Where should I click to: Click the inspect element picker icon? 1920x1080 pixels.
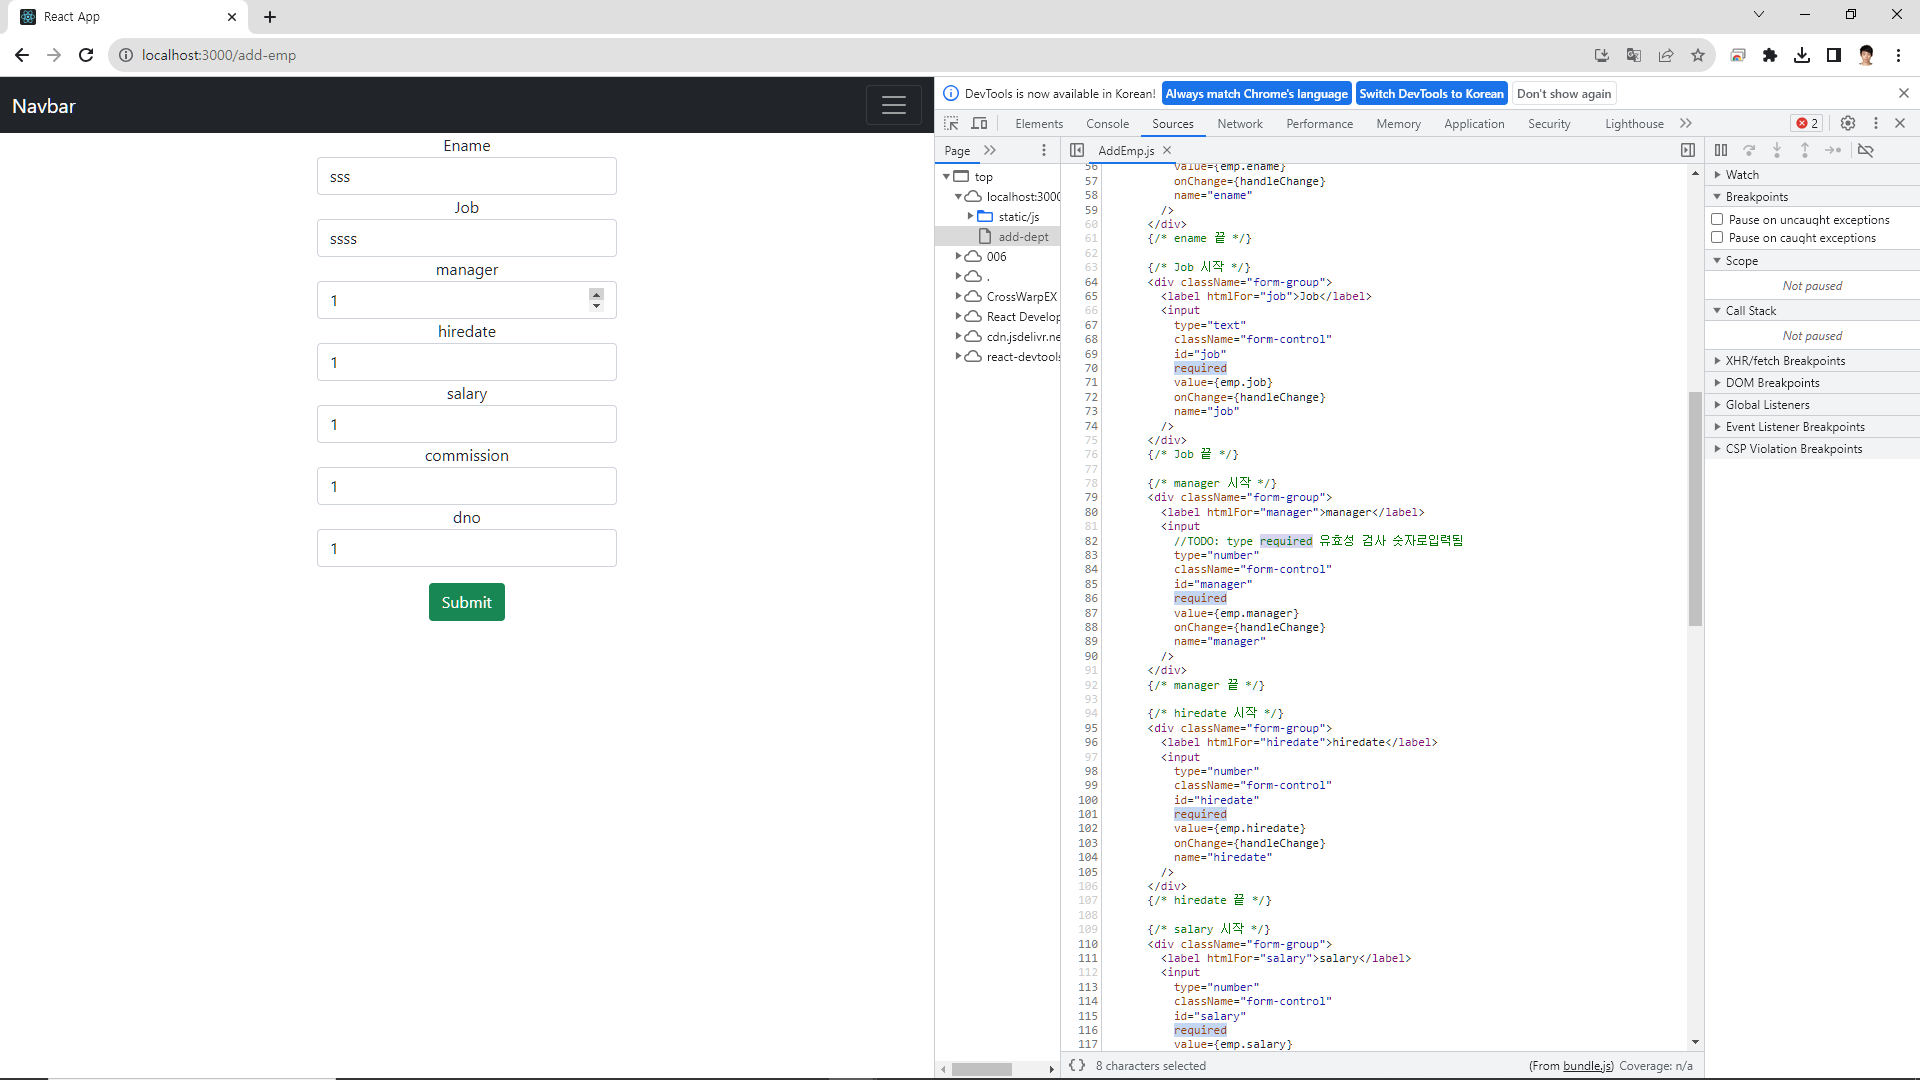(951, 123)
